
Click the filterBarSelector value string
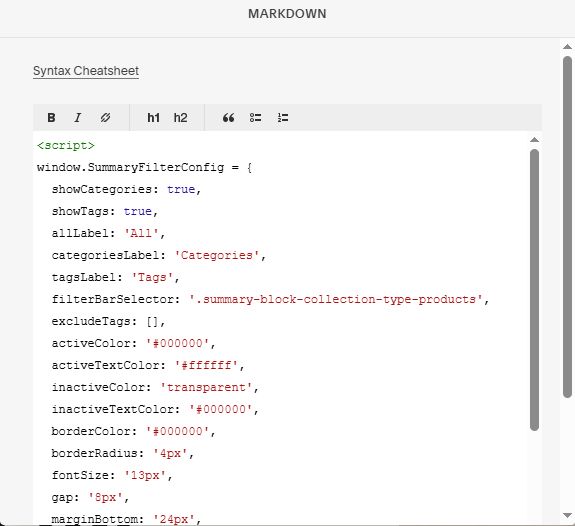336,299
